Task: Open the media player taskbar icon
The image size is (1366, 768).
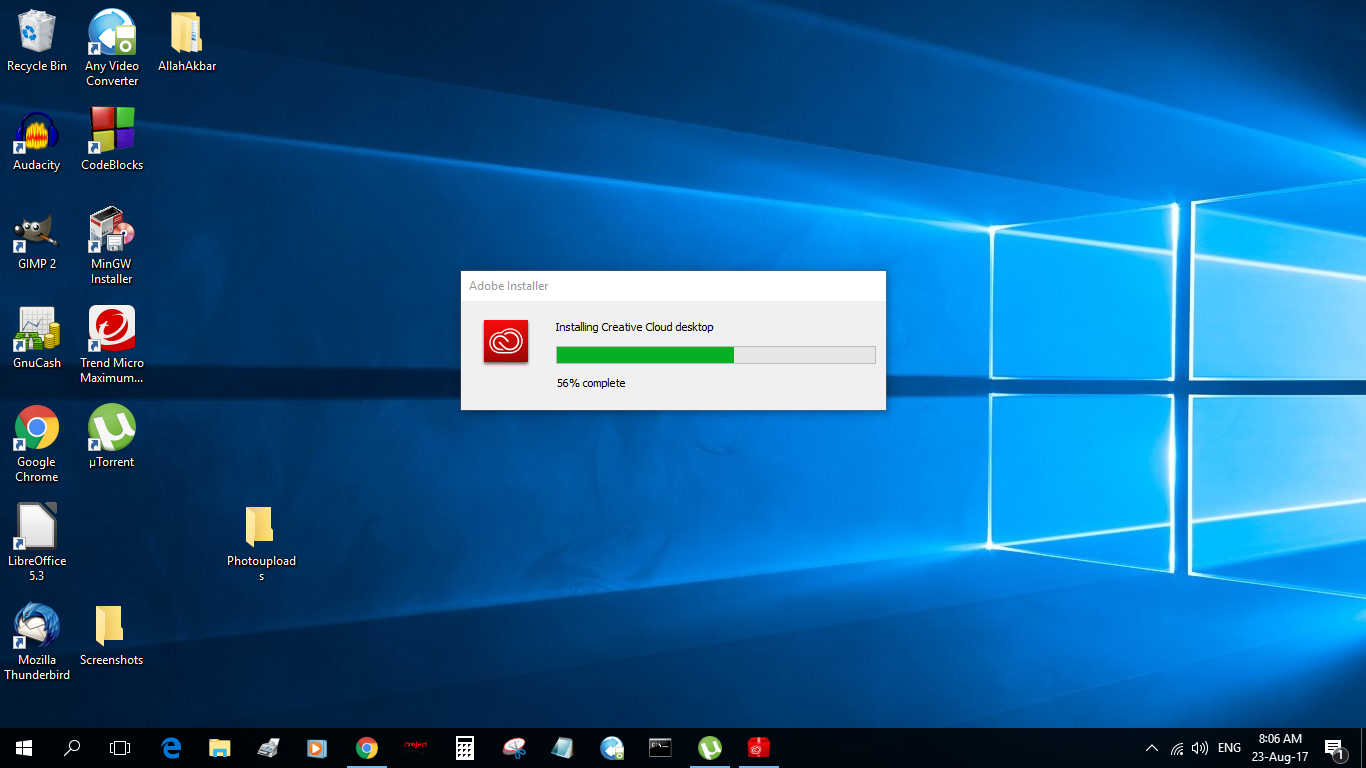Action: [318, 748]
